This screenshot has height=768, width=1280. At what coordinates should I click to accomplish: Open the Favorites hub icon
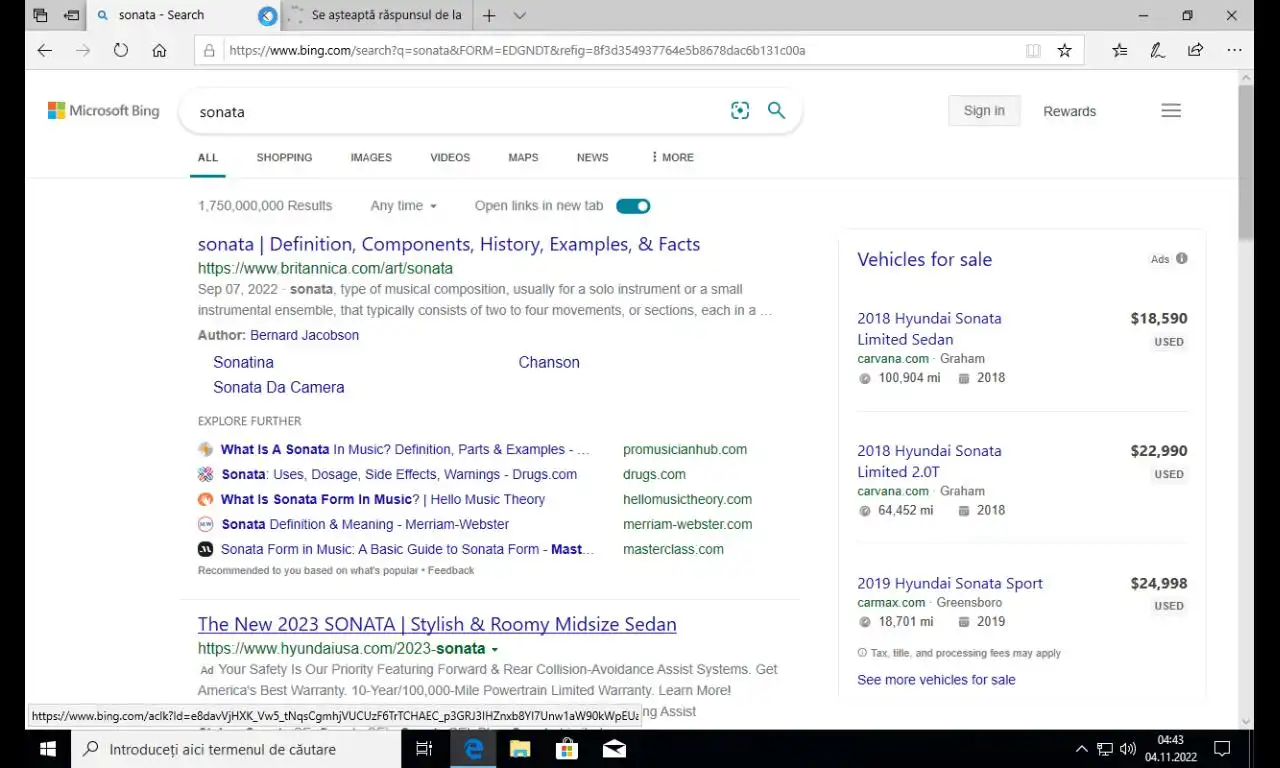click(x=1119, y=50)
